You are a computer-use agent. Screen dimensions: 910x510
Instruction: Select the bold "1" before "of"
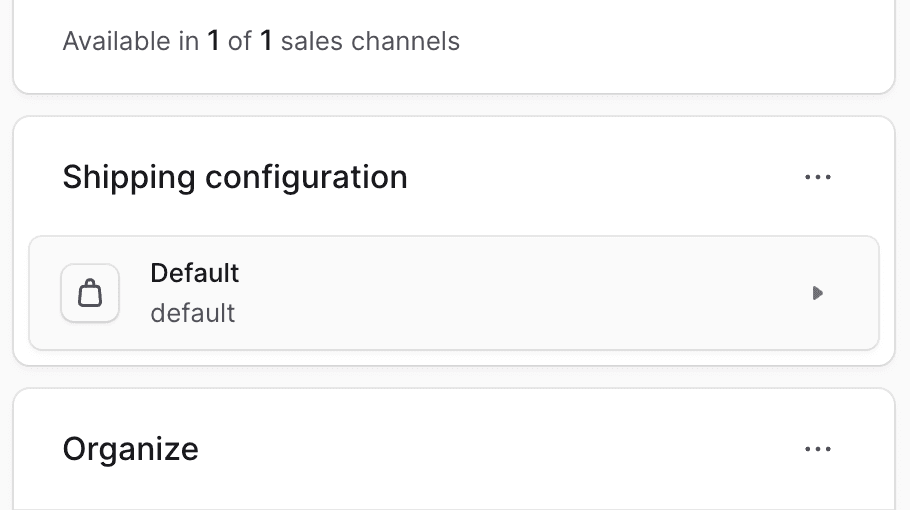[213, 42]
